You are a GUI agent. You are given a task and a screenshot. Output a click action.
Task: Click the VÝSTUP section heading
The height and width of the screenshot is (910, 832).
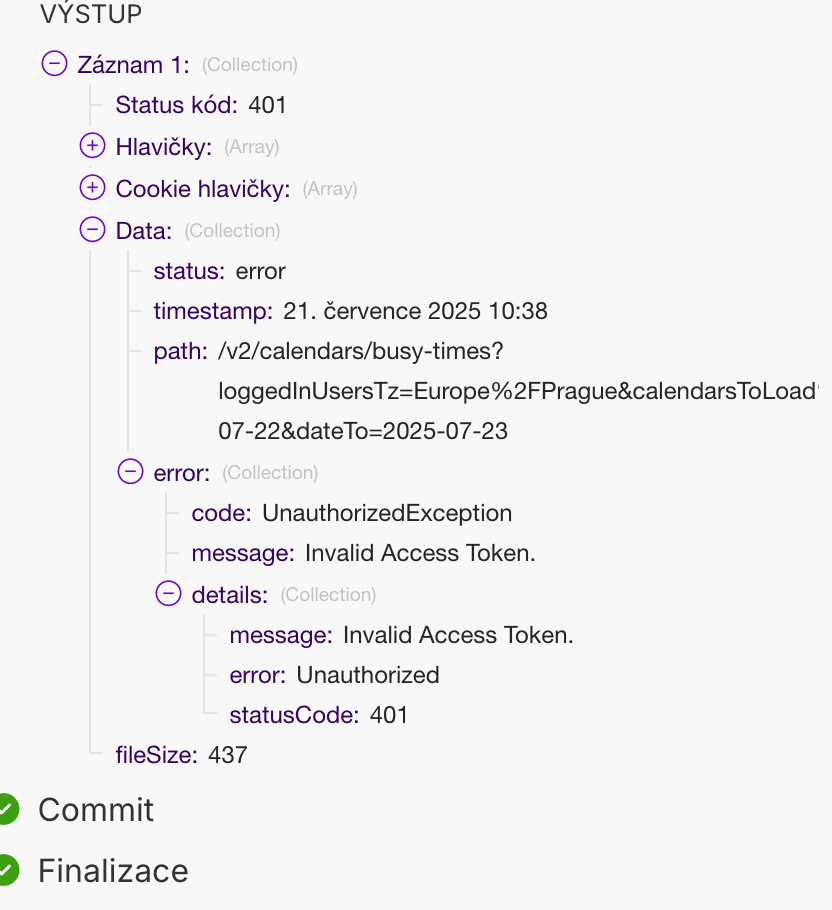91,14
